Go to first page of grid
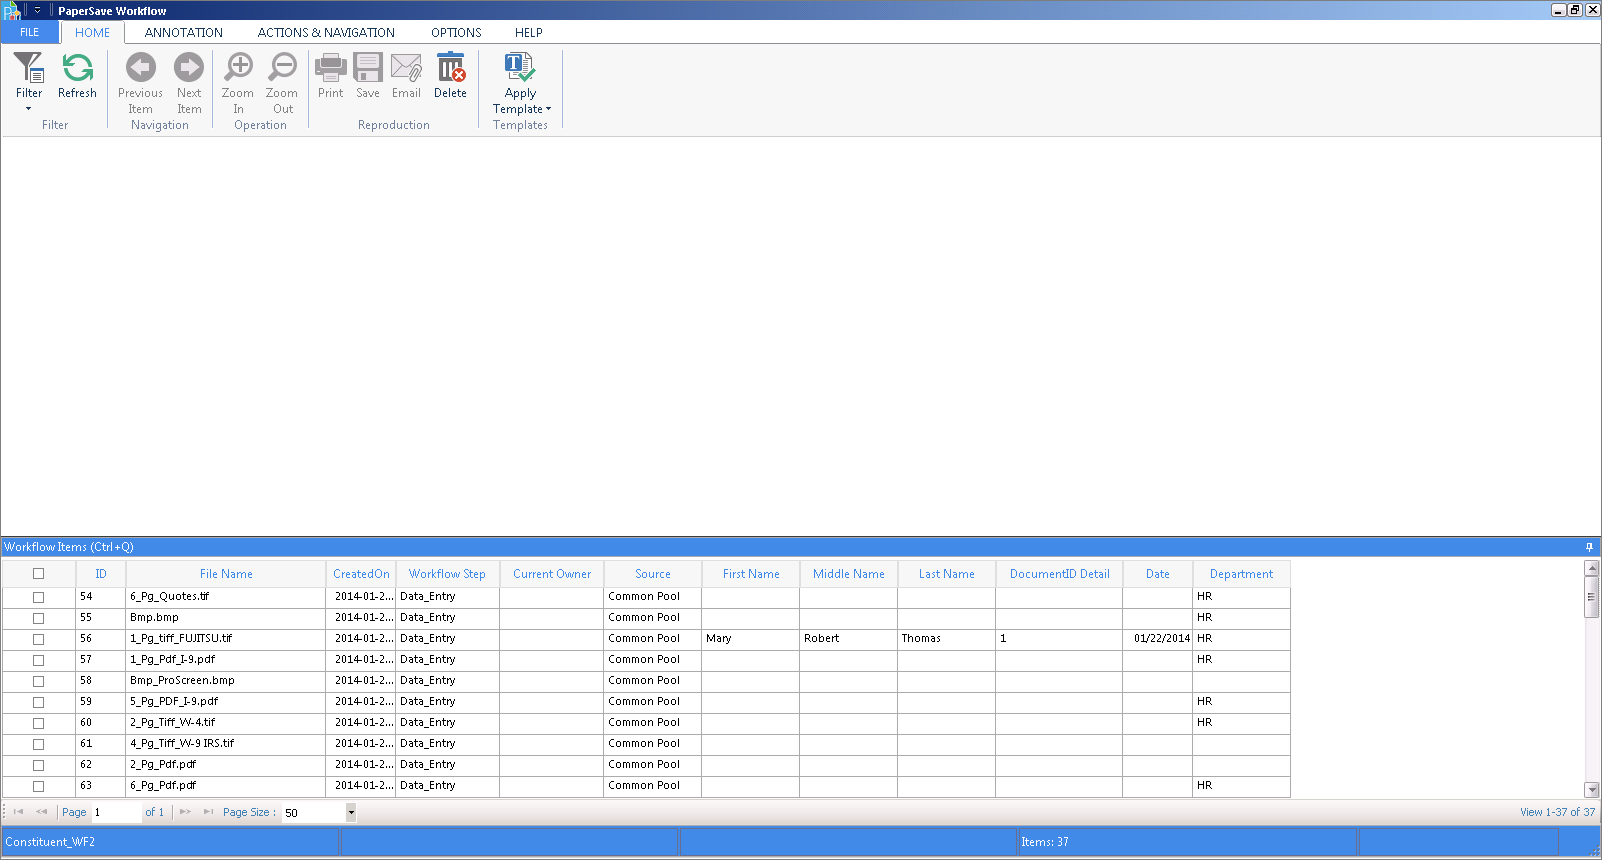Image resolution: width=1602 pixels, height=860 pixels. point(18,812)
